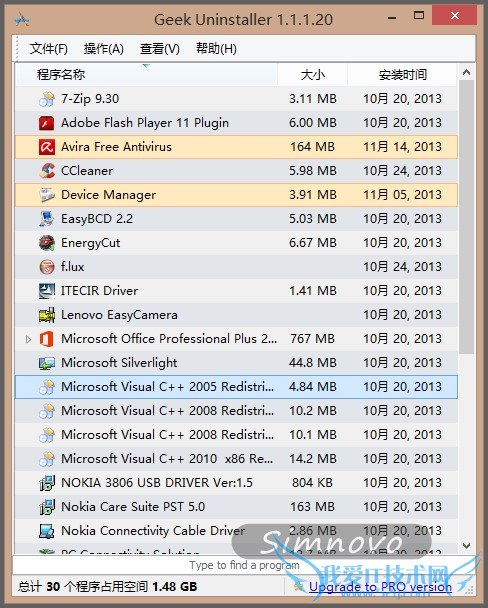Select Microsoft Visual C++ 2005 Redistri... text
The image size is (488, 608).
pos(167,387)
